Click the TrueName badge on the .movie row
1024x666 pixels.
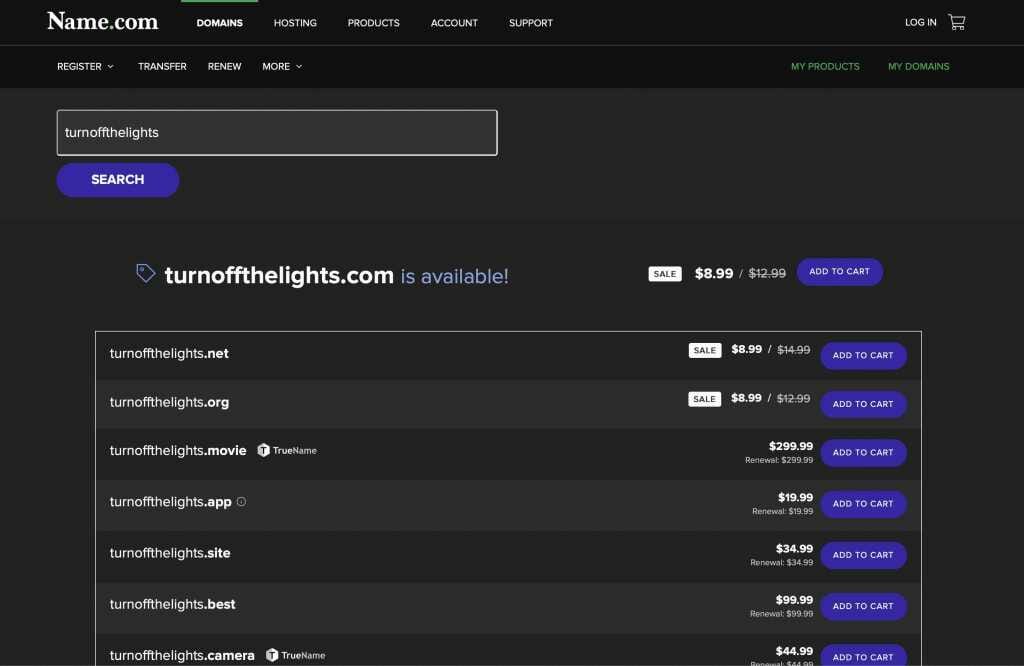click(287, 451)
